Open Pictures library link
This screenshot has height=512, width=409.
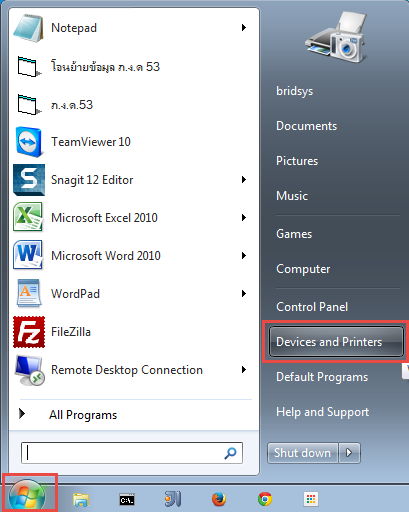coord(297,161)
